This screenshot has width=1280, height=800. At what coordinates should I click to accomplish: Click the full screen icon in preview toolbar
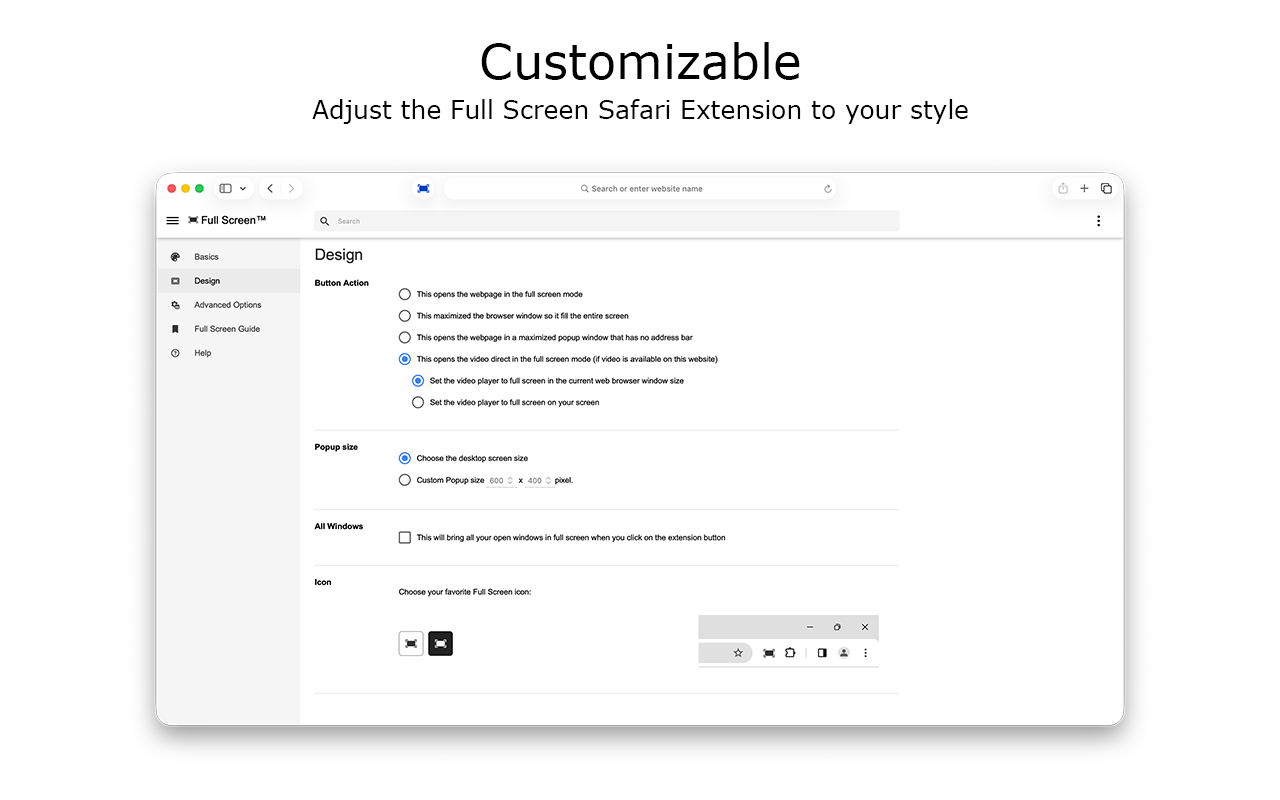tap(769, 653)
